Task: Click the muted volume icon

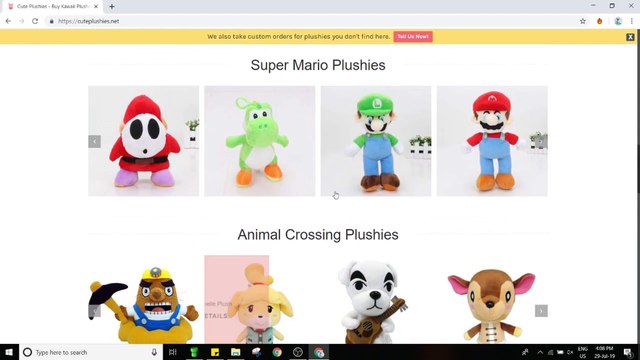Action: tap(570, 352)
